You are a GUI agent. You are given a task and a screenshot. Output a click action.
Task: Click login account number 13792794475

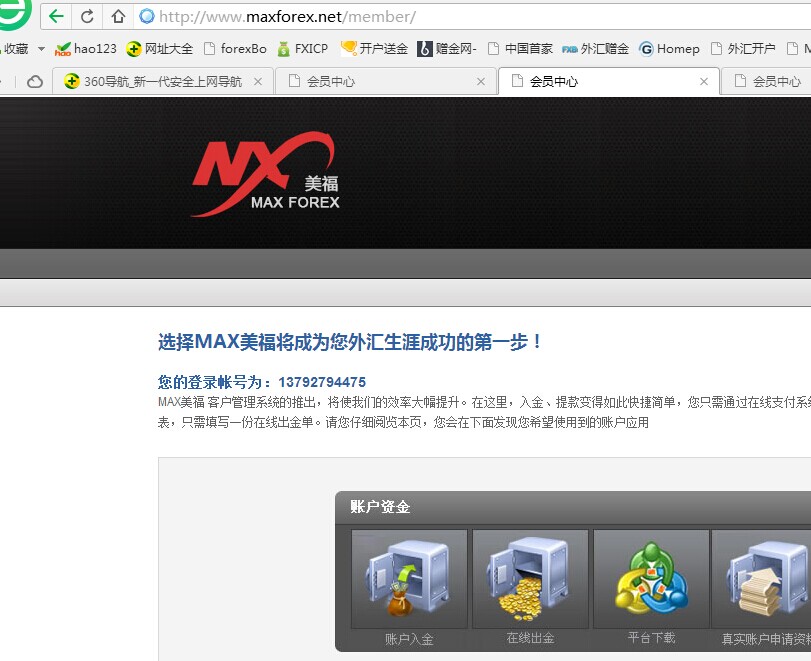pyautogui.click(x=322, y=382)
